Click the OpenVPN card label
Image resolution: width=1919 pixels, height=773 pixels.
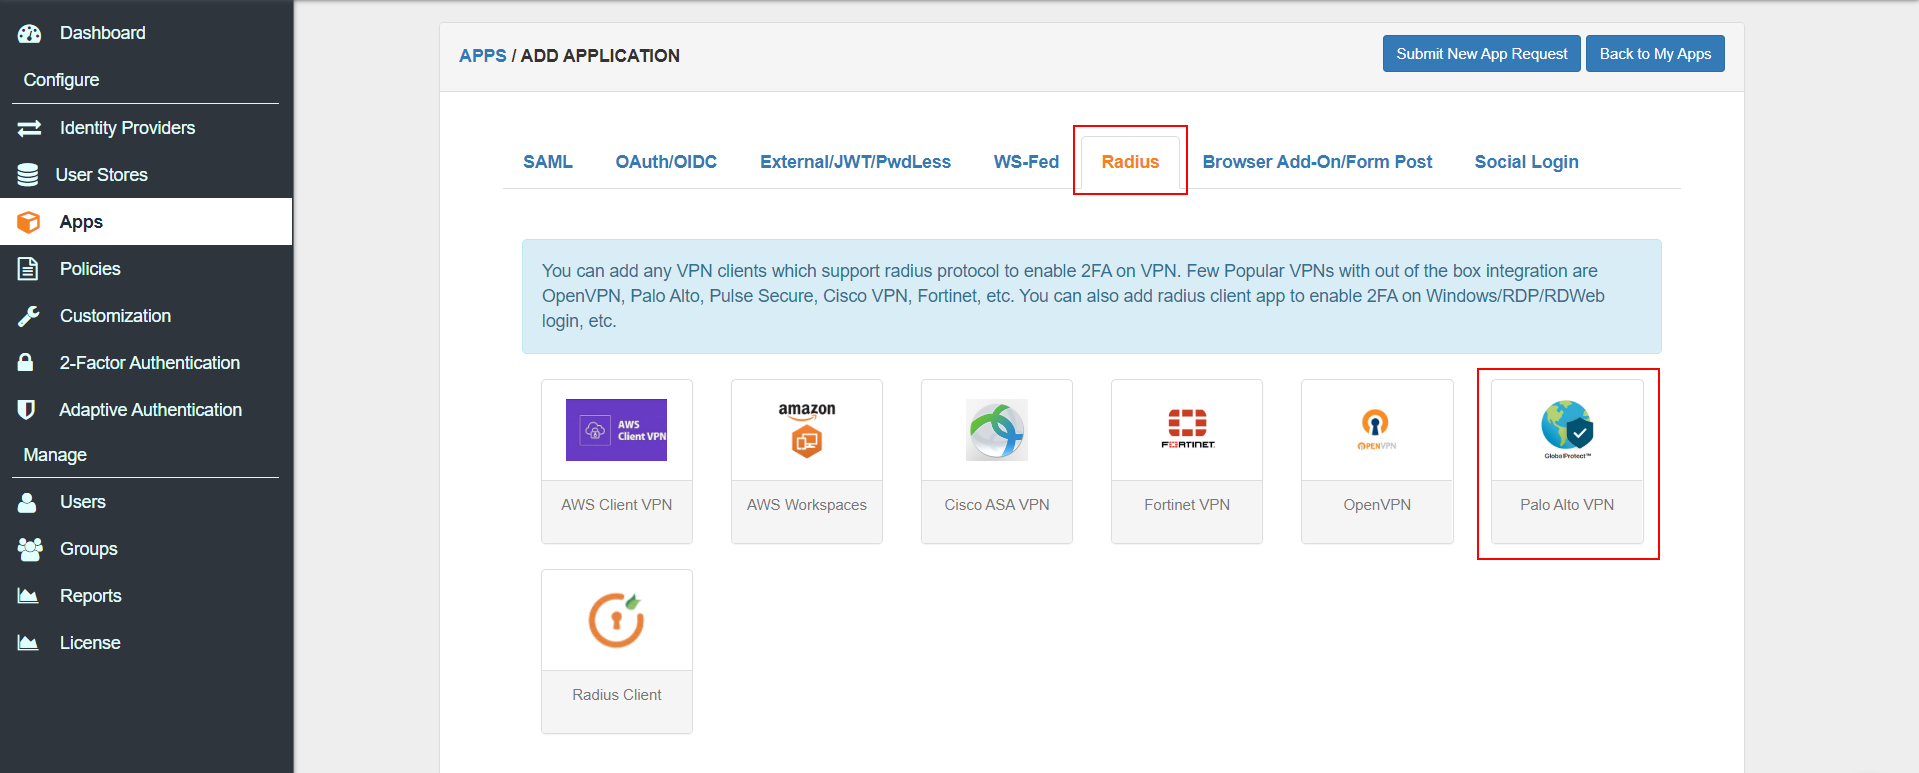1377,505
